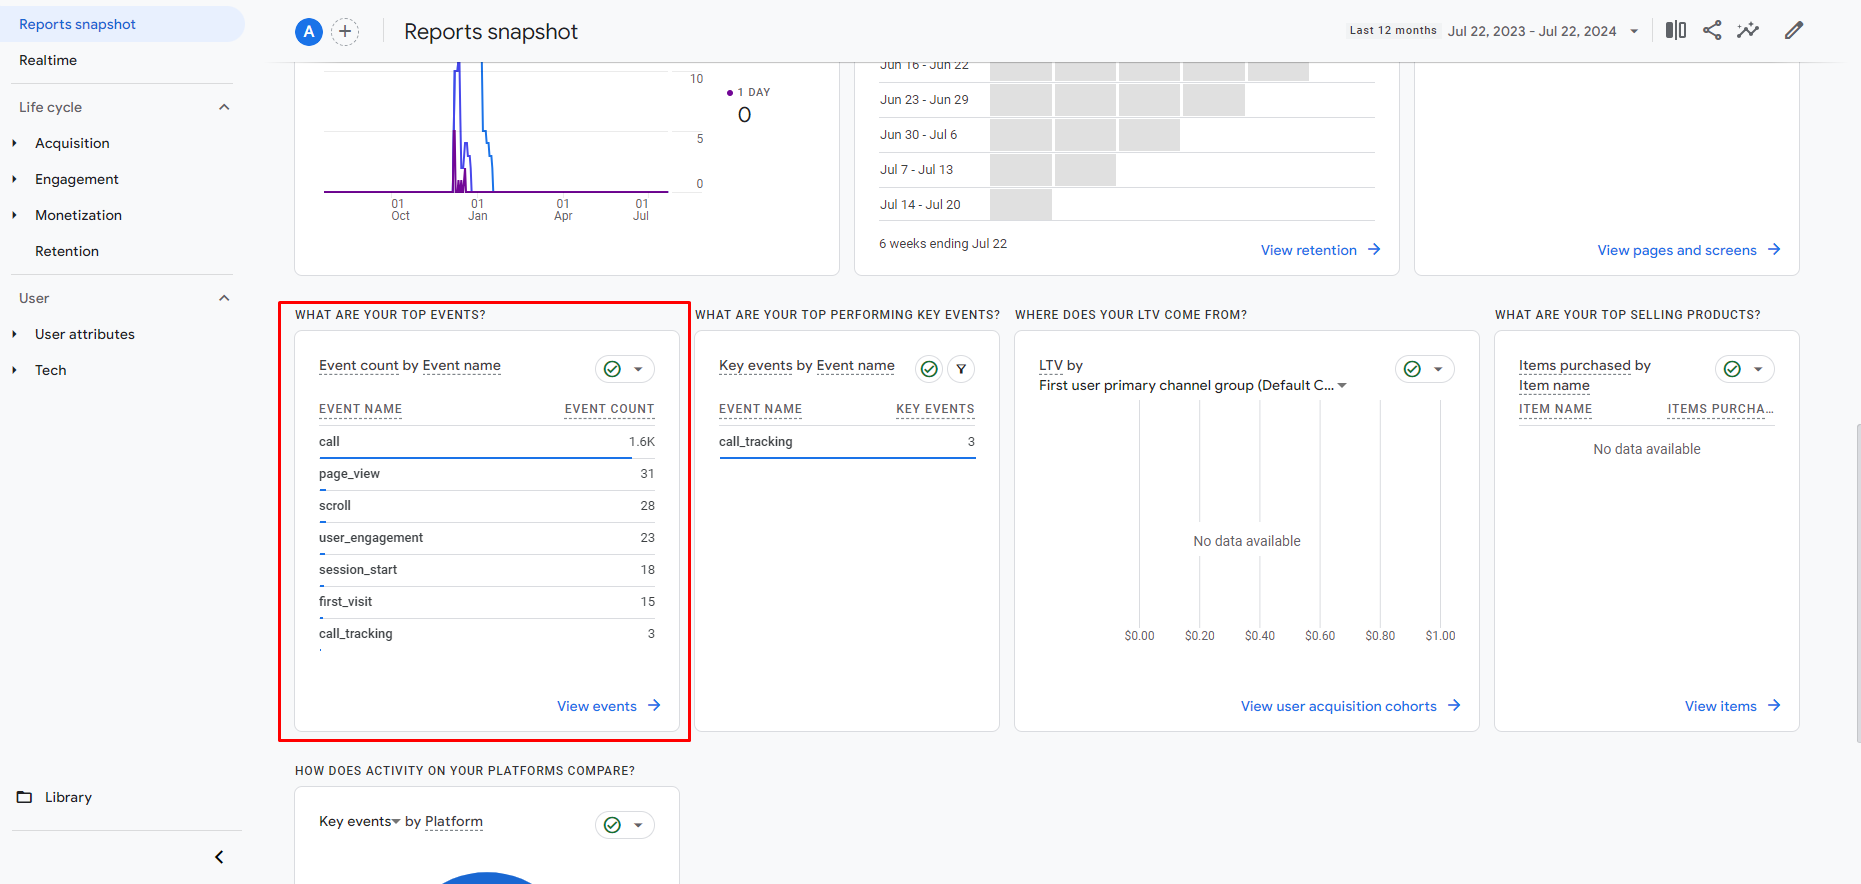Toggle data quality check on Event count card
Image resolution: width=1861 pixels, height=884 pixels.
pyautogui.click(x=613, y=369)
